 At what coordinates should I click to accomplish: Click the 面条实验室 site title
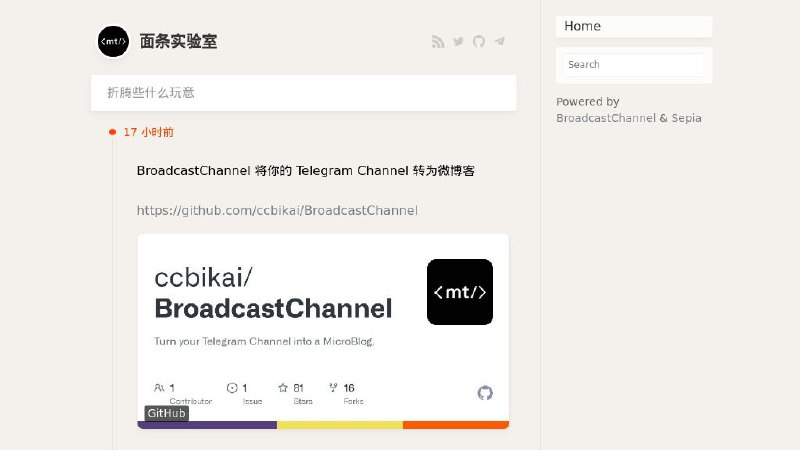tap(179, 42)
